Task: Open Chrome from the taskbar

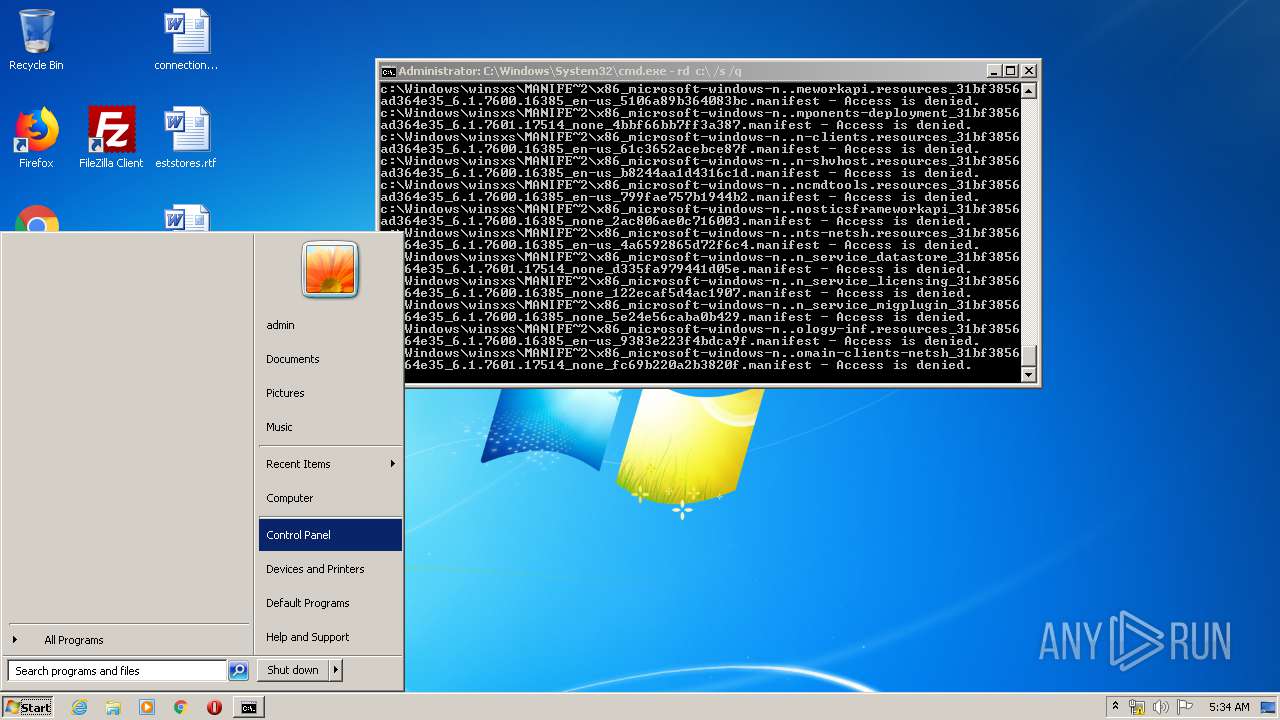Action: click(x=180, y=707)
